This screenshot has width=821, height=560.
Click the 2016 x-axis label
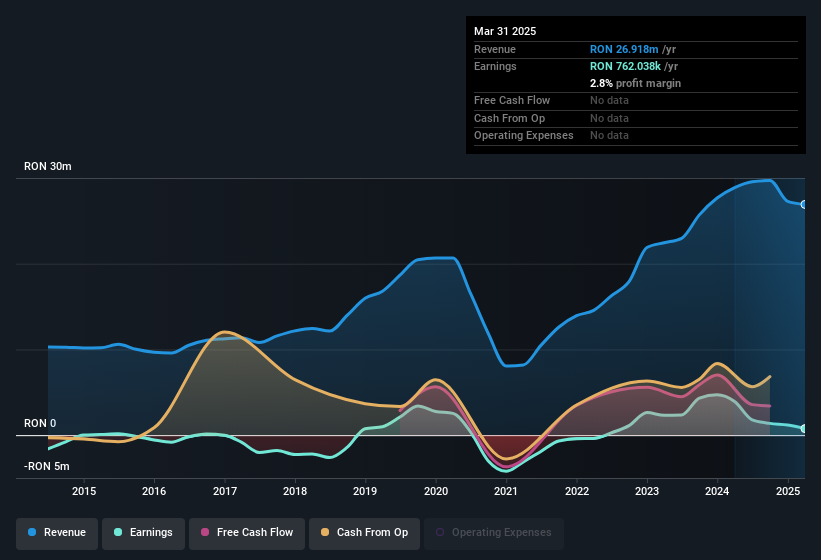point(154,491)
